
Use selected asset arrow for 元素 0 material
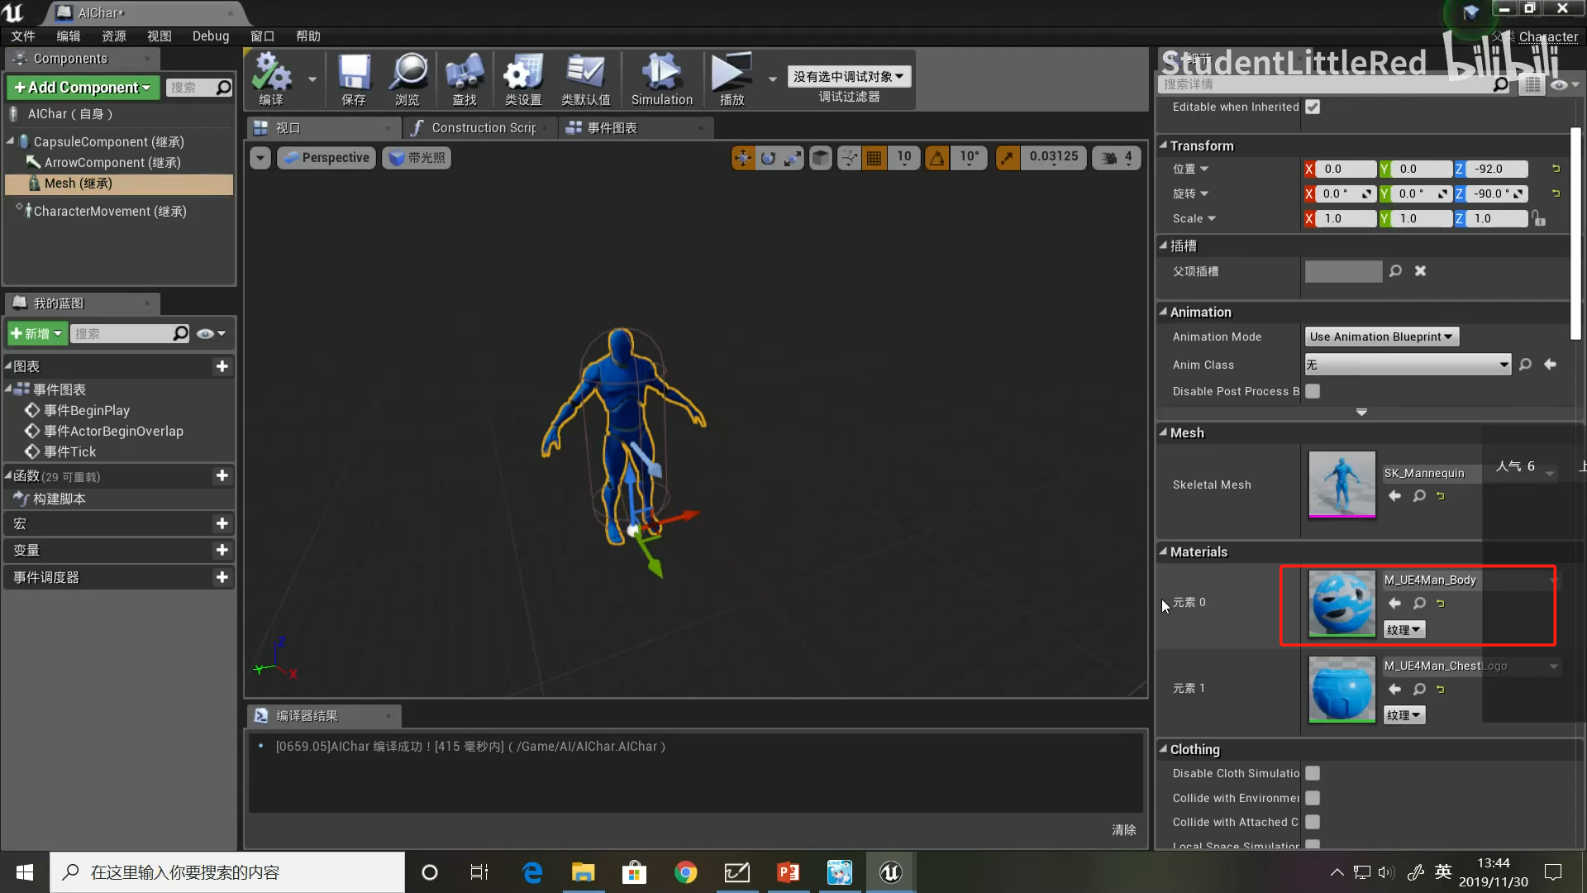[1395, 603]
